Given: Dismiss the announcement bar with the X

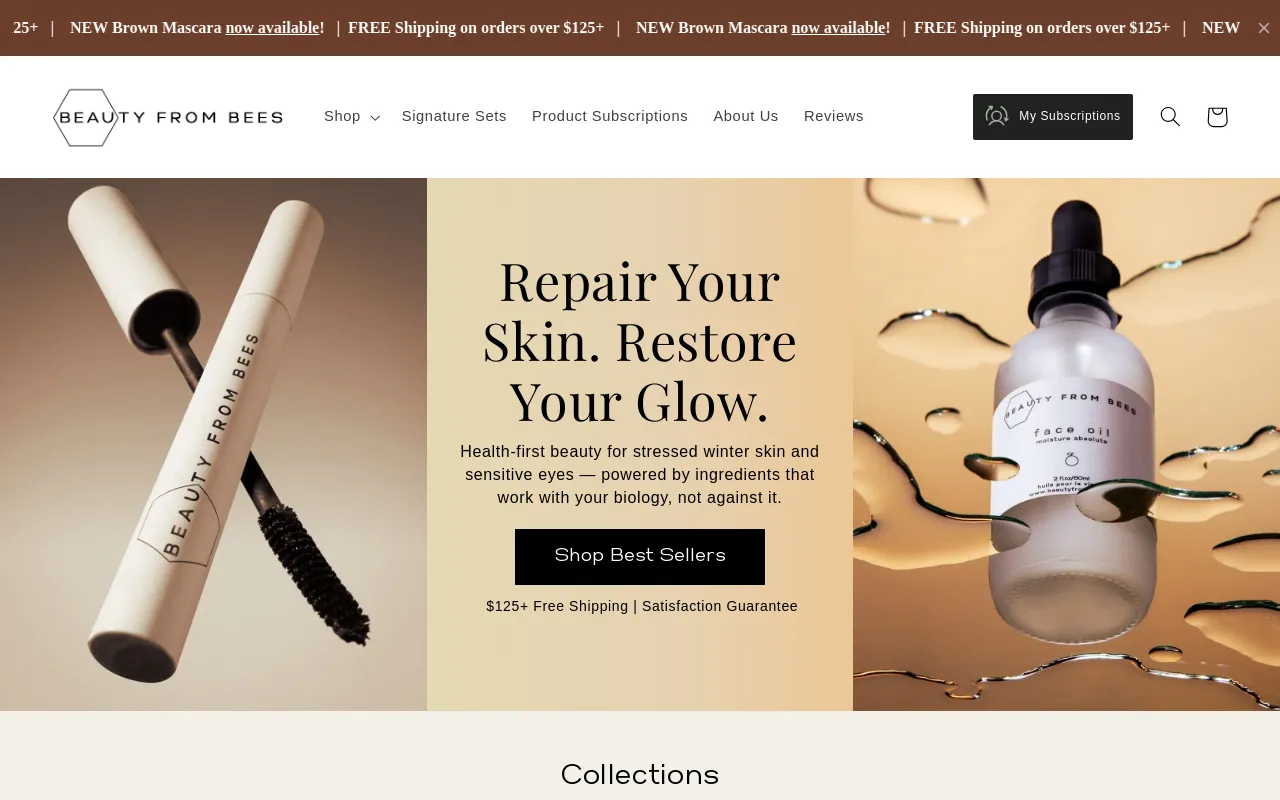Looking at the screenshot, I should point(1264,28).
